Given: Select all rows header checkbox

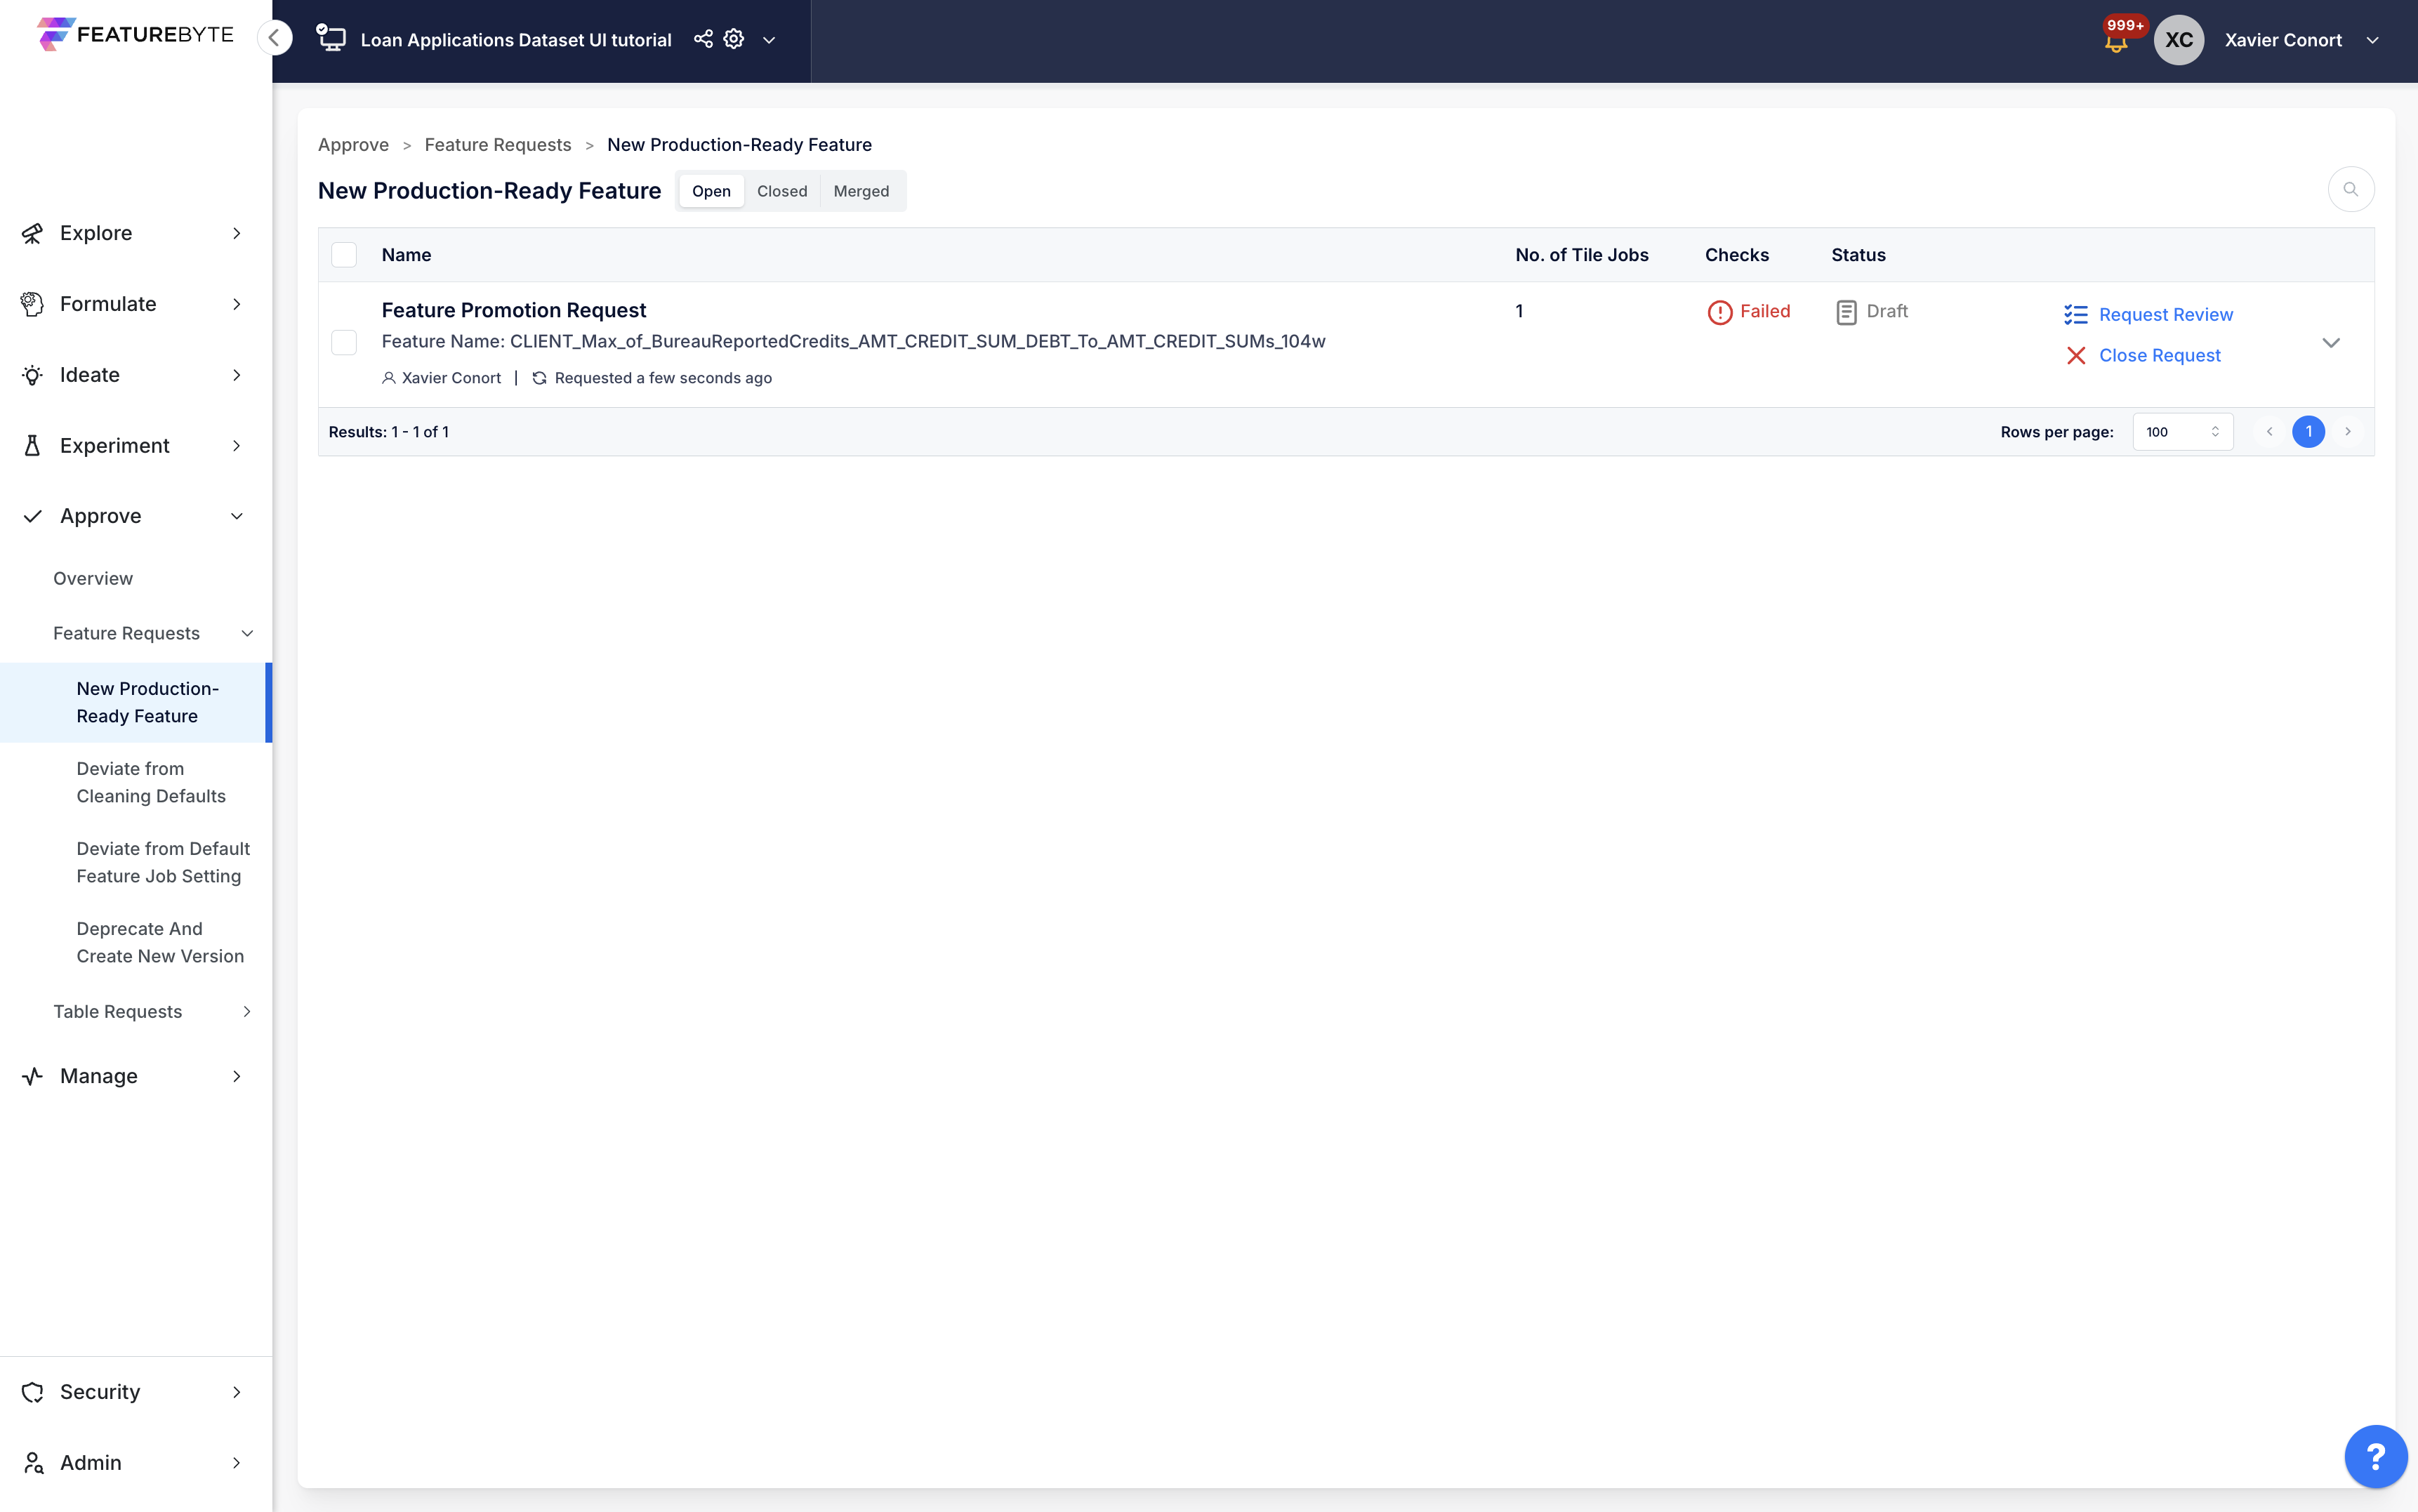Looking at the screenshot, I should pos(344,255).
